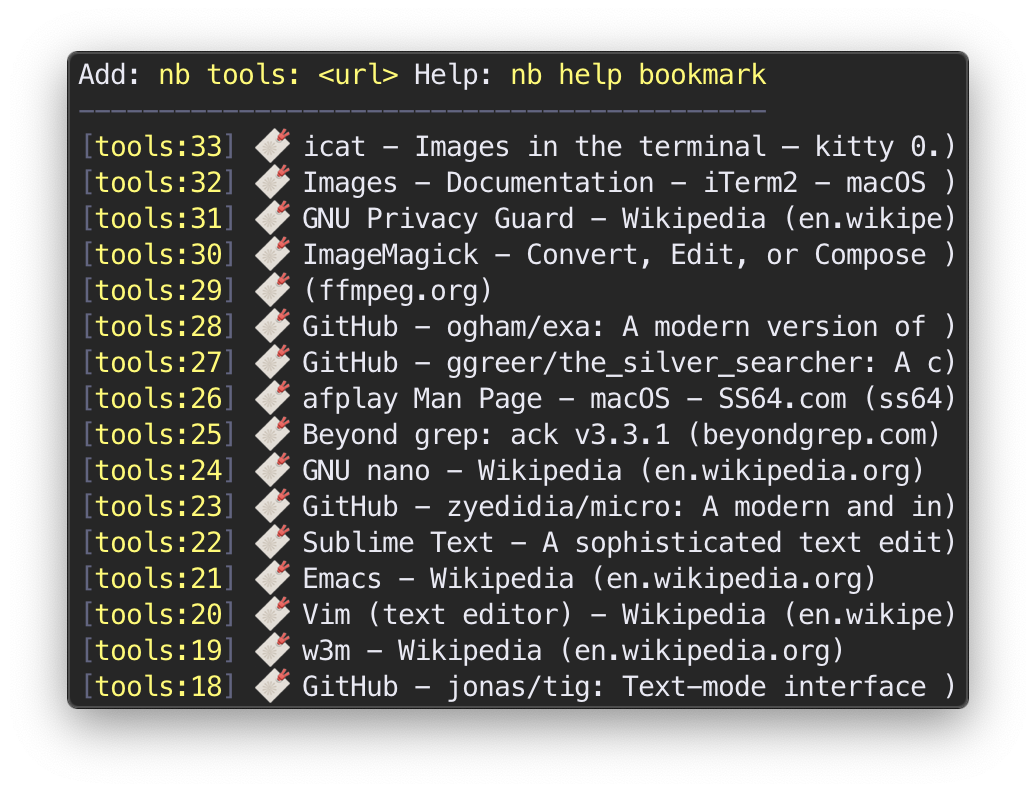Select the [tools:22] identifier

point(159,543)
